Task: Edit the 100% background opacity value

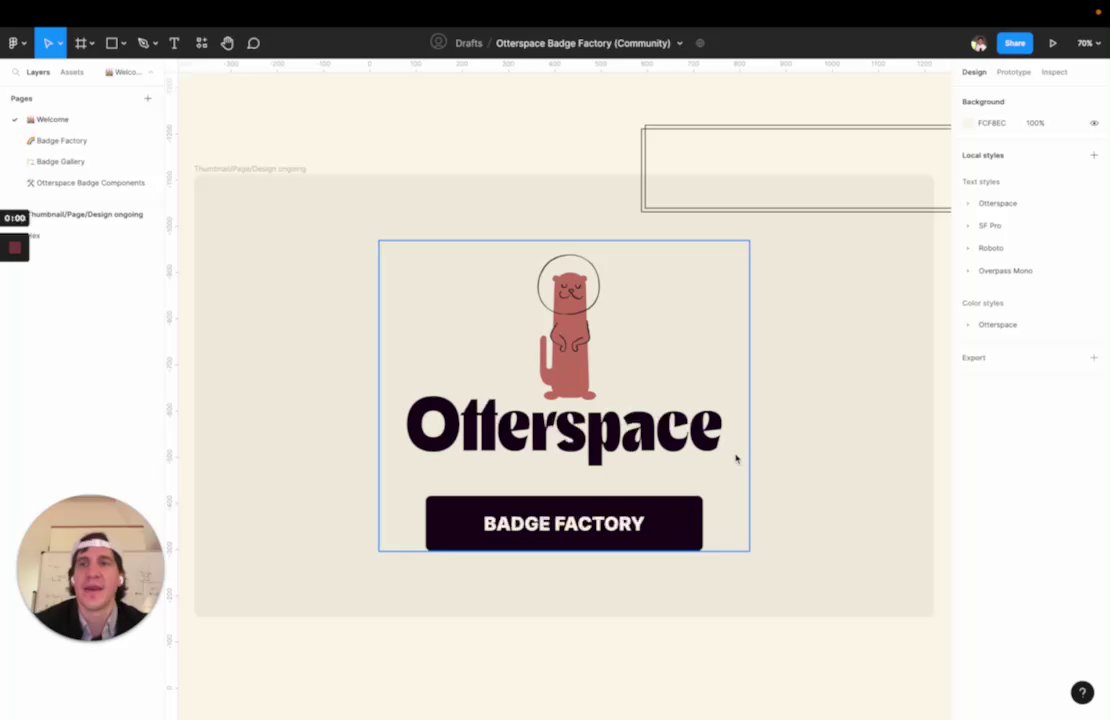Action: click(x=1035, y=123)
